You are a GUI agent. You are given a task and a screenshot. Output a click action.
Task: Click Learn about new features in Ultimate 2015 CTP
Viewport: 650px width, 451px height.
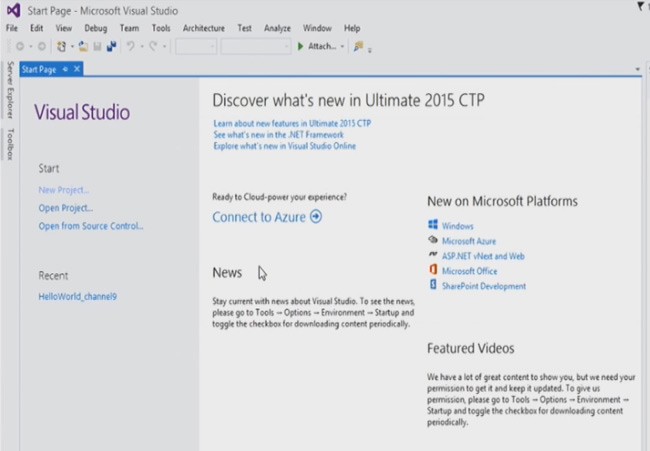(292, 124)
